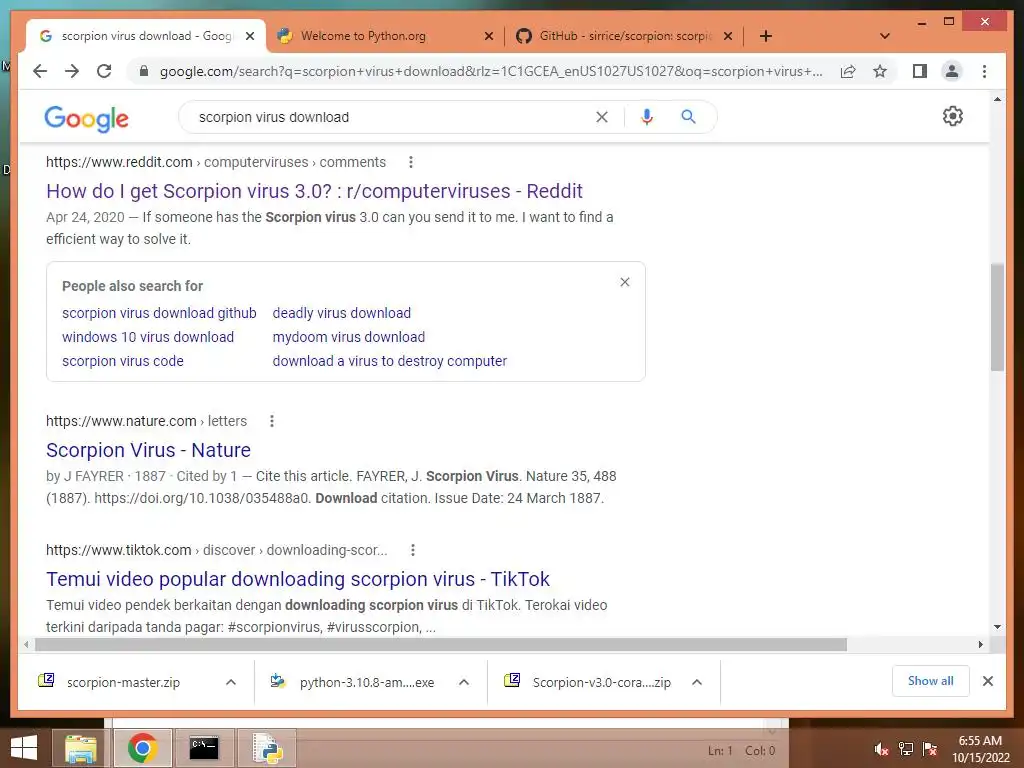Click the Google search input field
Viewport: 1024px width, 768px height.
point(392,117)
